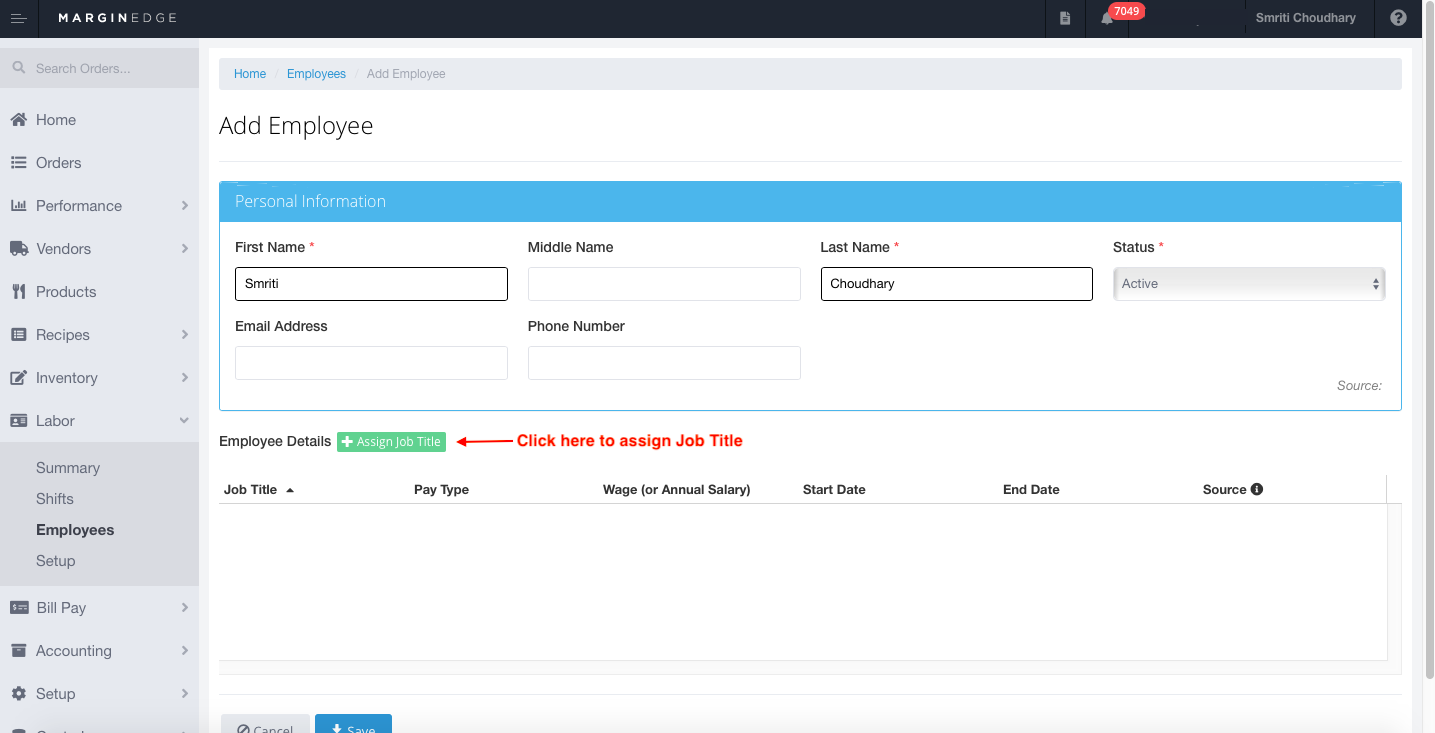The height and width of the screenshot is (733, 1435).
Task: Click the Accounting box icon in sidebar
Action: 18,651
